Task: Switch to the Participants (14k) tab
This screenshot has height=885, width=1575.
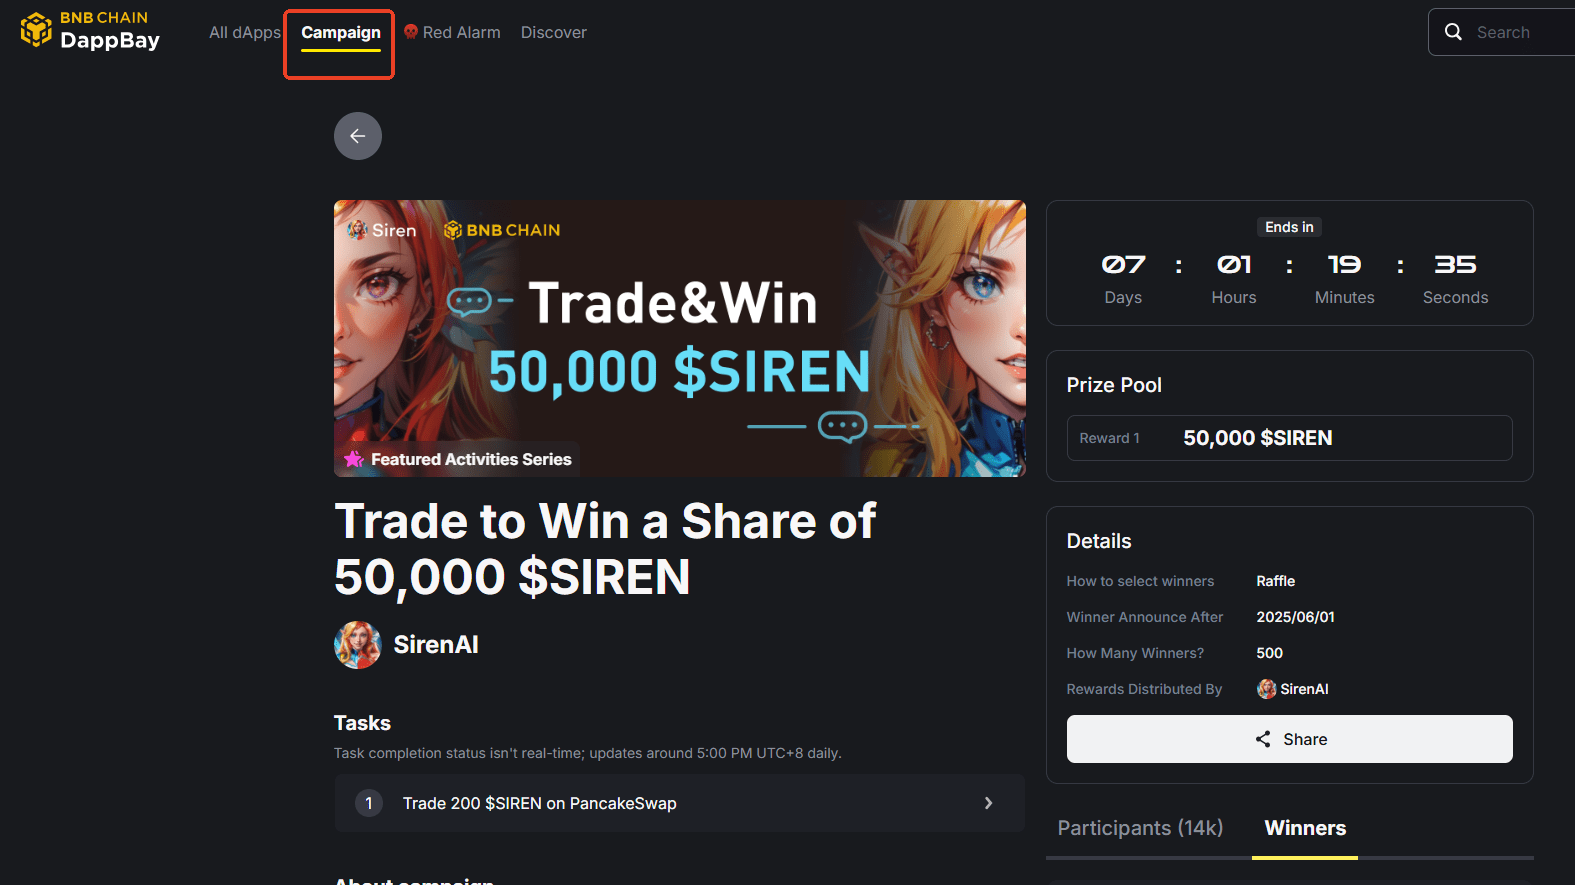Action: click(1140, 828)
